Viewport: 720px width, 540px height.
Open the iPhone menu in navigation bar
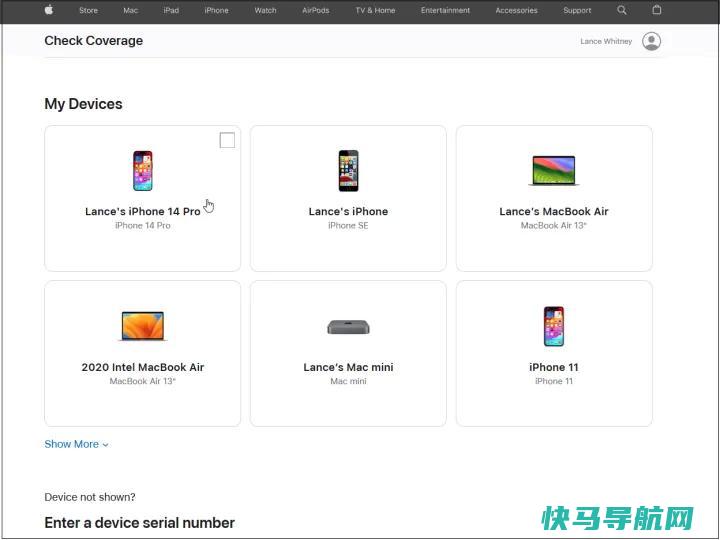coord(216,10)
